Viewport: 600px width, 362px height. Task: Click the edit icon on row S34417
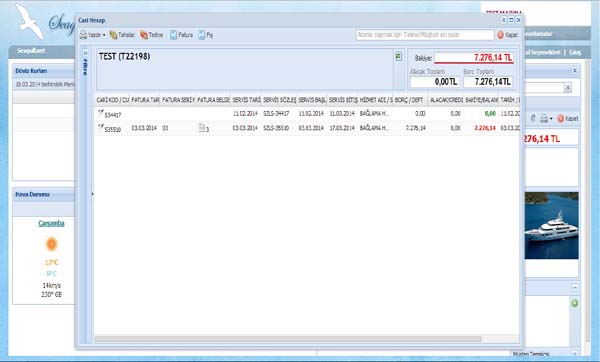coord(101,113)
